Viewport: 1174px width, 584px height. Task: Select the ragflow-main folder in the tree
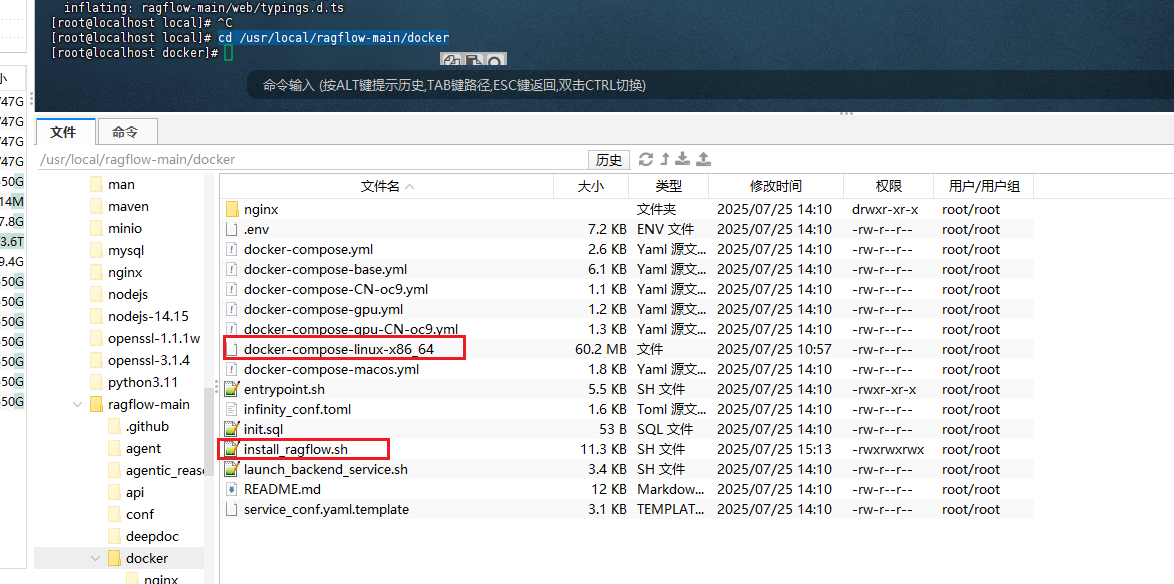pyautogui.click(x=148, y=404)
